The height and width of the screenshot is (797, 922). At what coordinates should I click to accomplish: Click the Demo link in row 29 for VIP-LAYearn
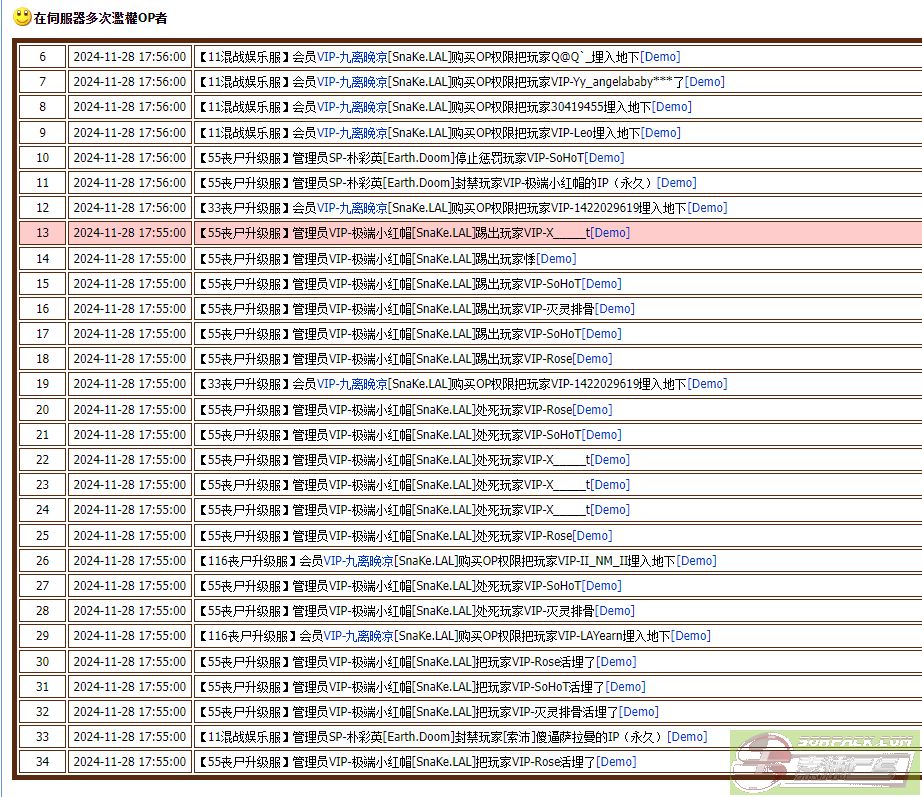coord(690,636)
